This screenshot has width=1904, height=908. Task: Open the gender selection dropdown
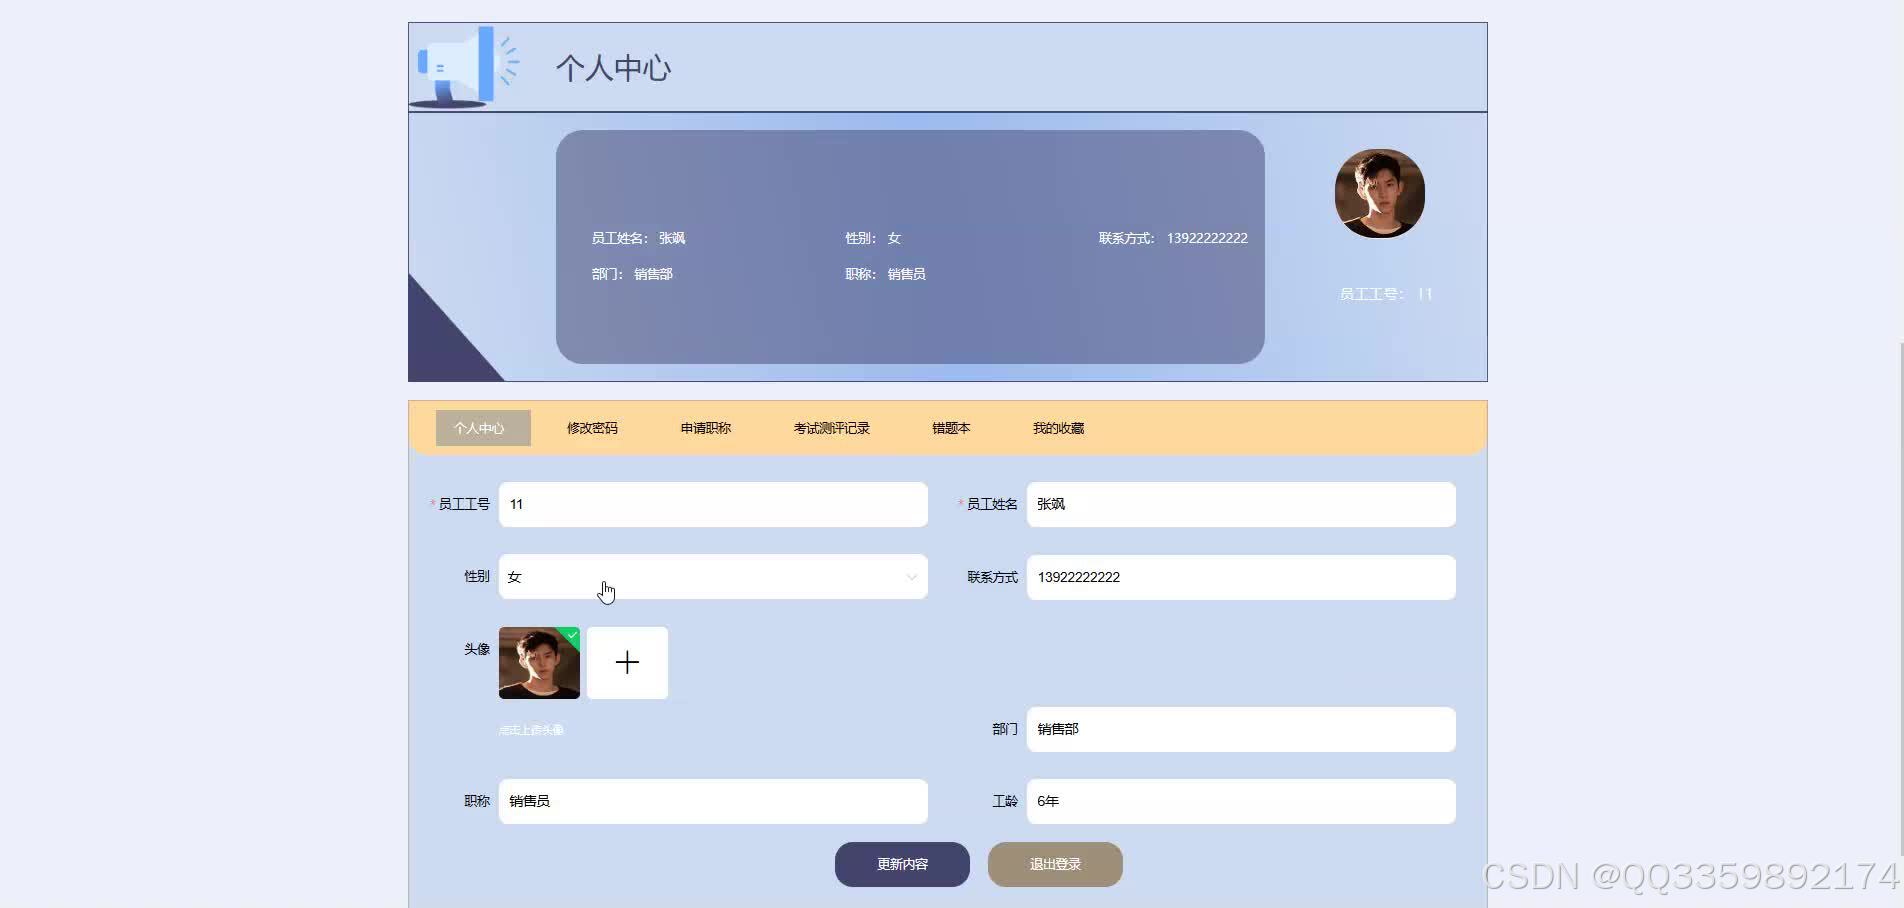[712, 577]
